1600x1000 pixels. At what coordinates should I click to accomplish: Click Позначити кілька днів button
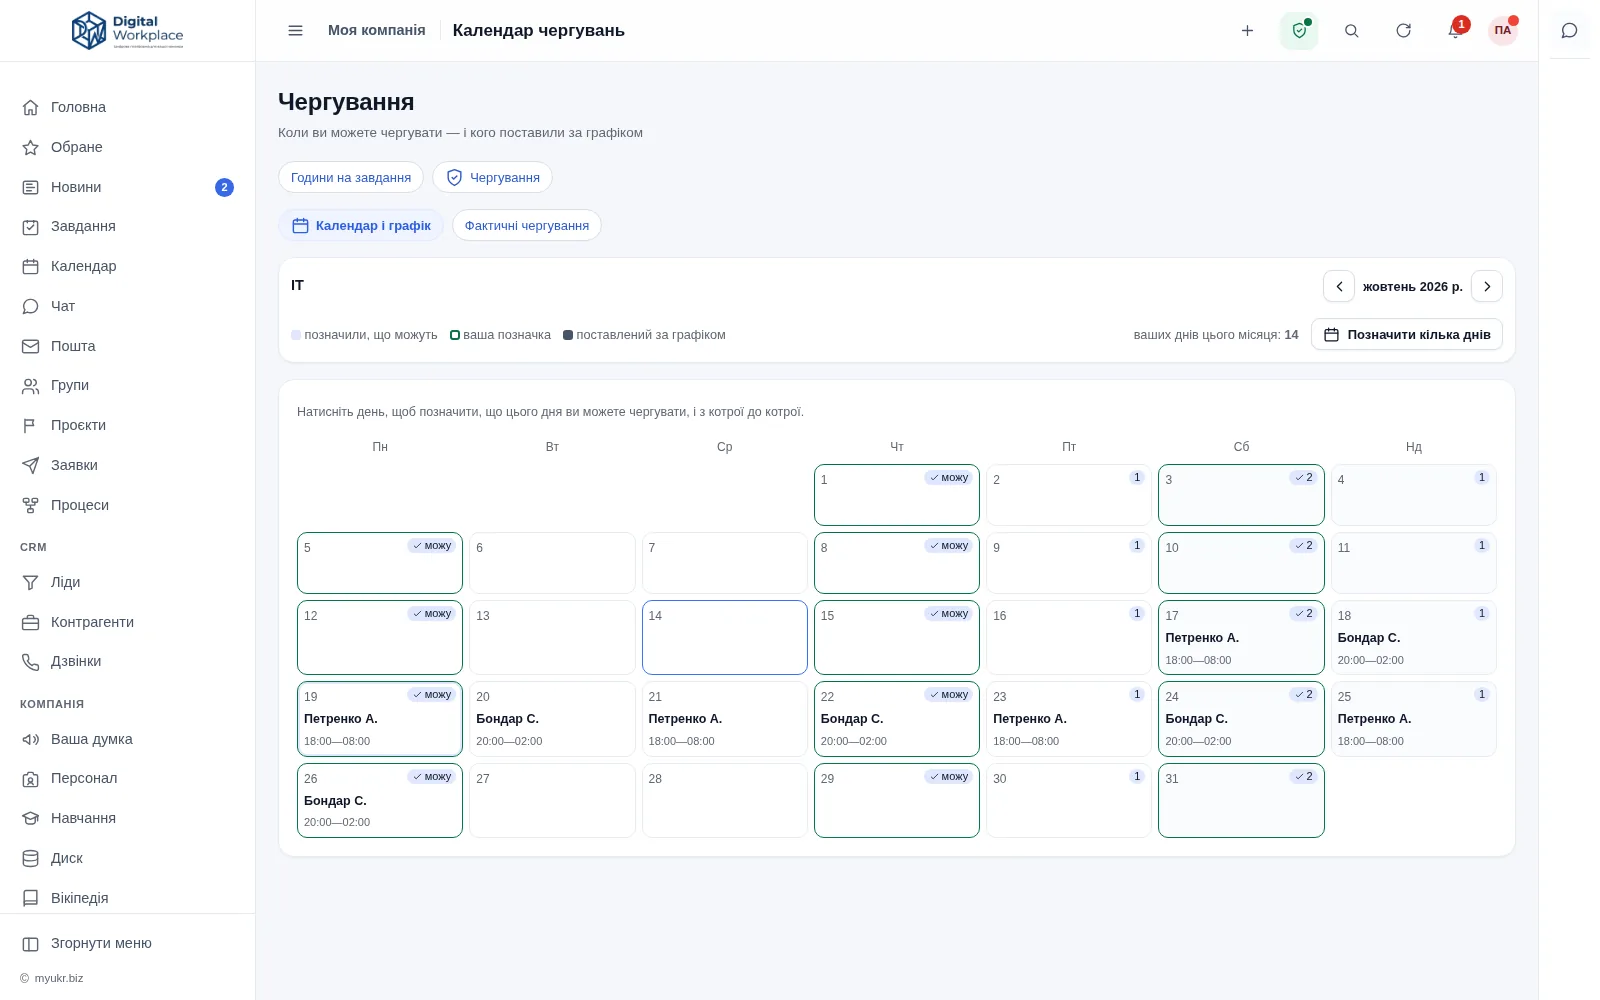tap(1407, 334)
